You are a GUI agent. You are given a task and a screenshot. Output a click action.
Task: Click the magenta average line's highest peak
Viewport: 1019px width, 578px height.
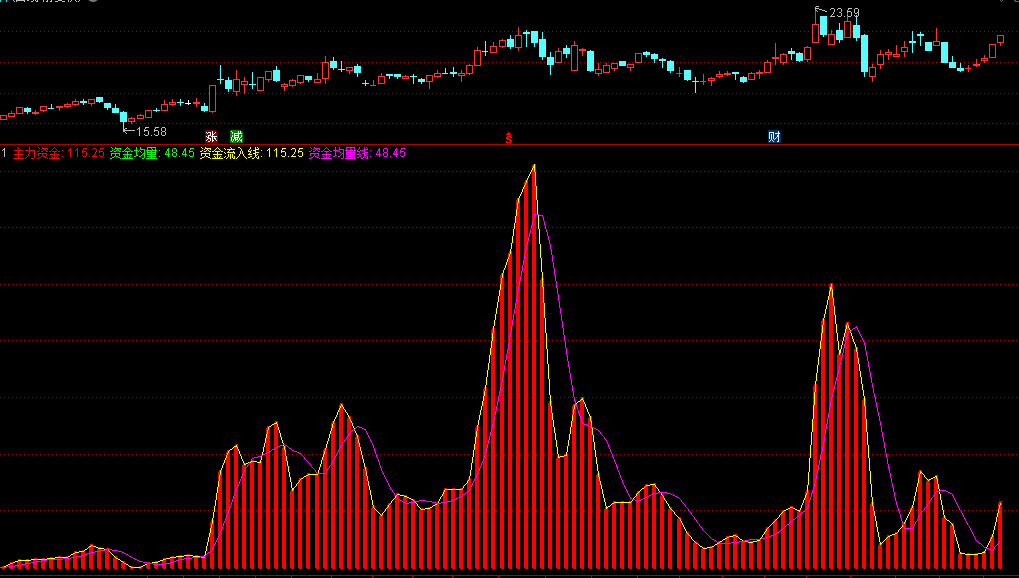[x=539, y=215]
